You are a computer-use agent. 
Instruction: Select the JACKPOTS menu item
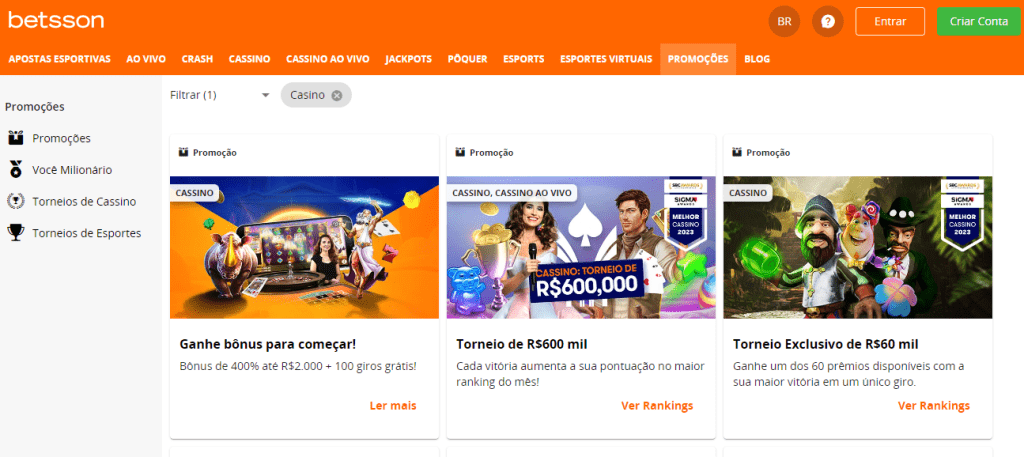click(408, 59)
